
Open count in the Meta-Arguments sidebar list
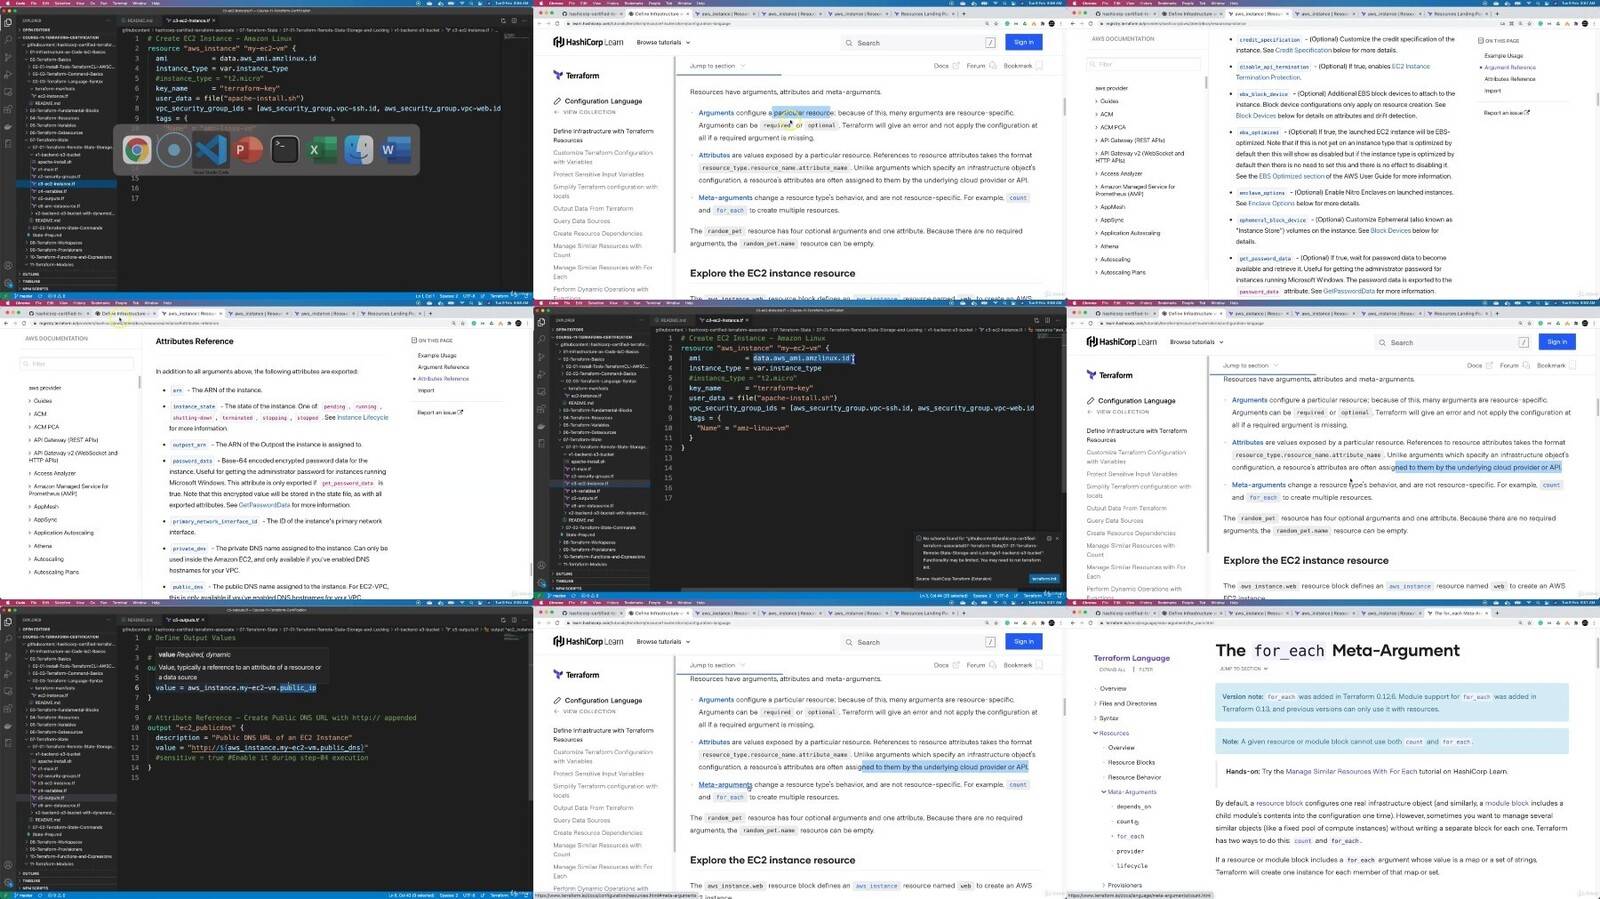1125,821
